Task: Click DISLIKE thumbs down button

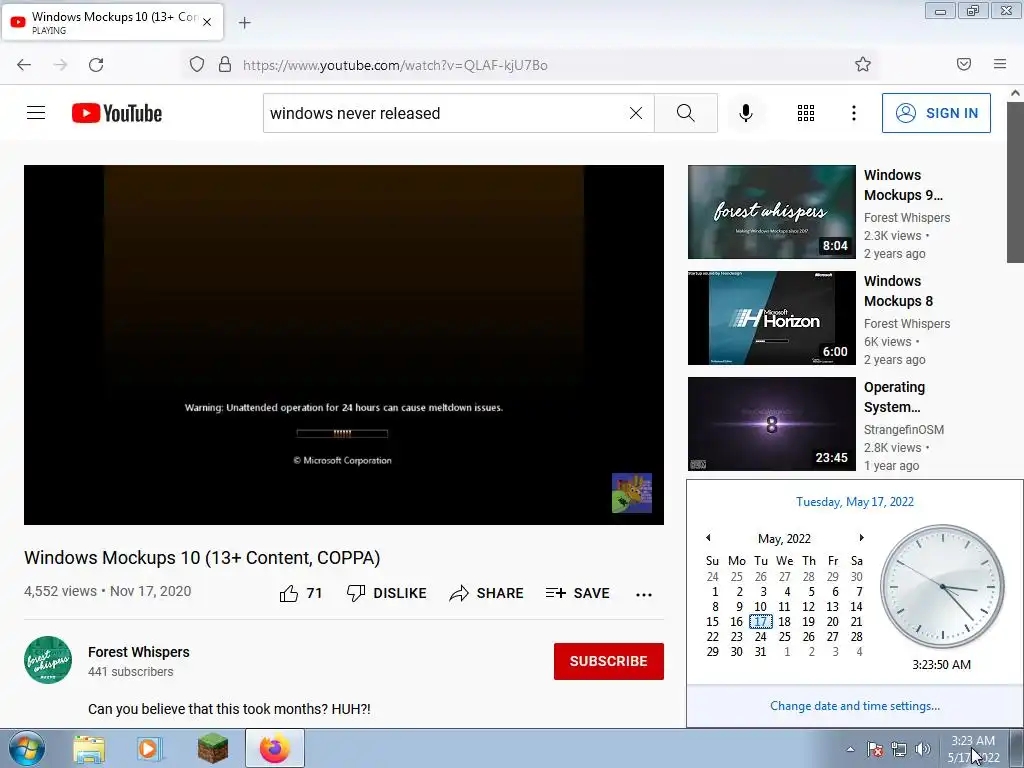Action: pos(387,593)
